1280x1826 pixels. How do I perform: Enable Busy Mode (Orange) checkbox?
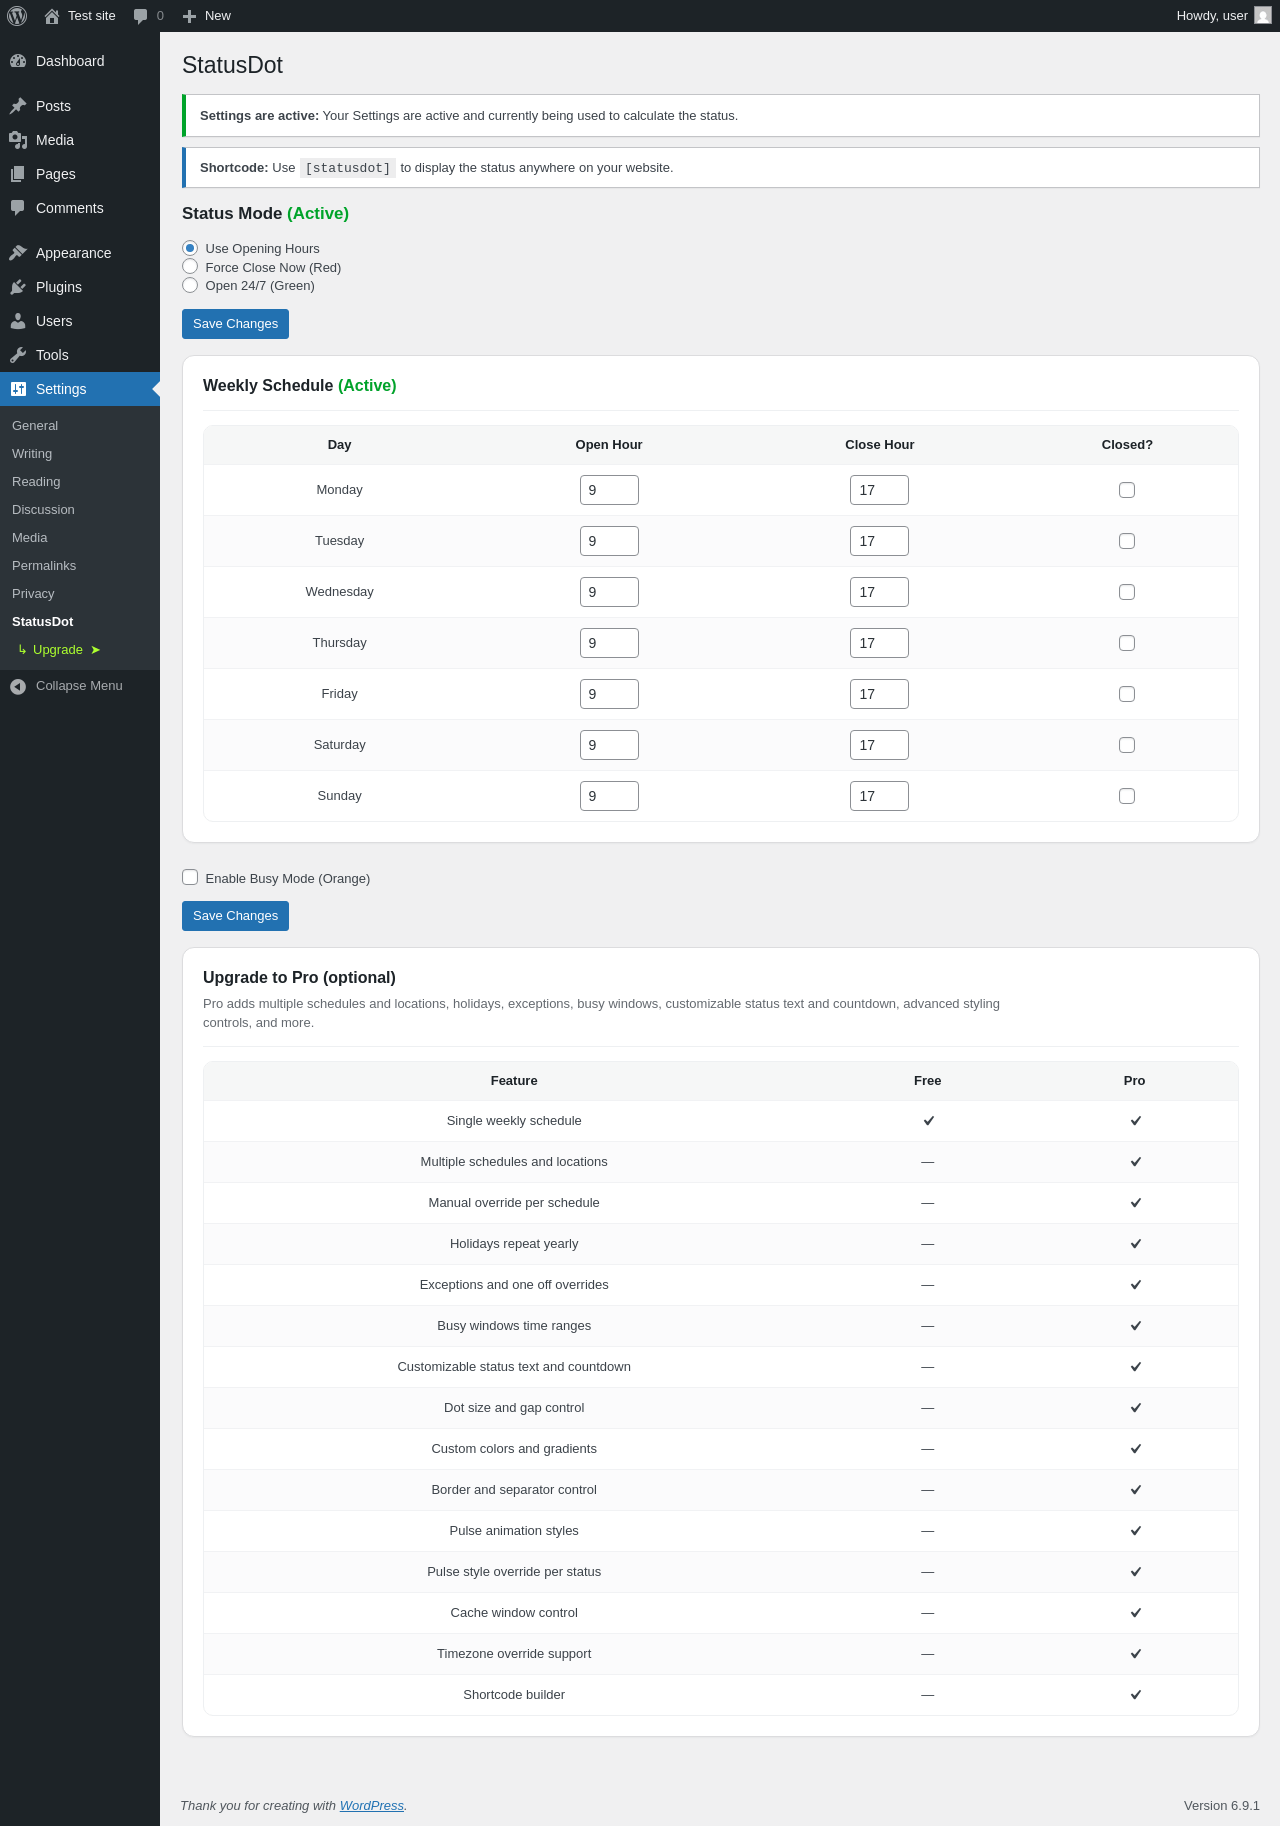(190, 877)
